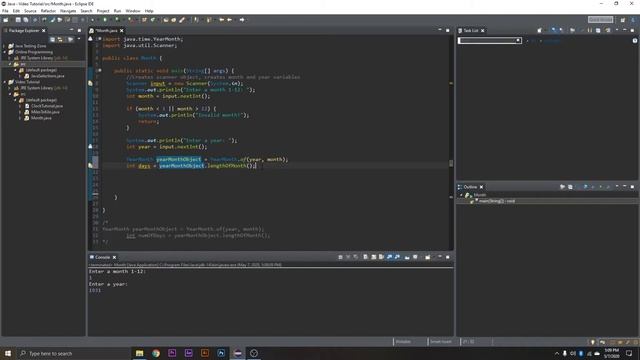The image size is (640, 360).
Task: Open the File menu
Action: (5, 11)
